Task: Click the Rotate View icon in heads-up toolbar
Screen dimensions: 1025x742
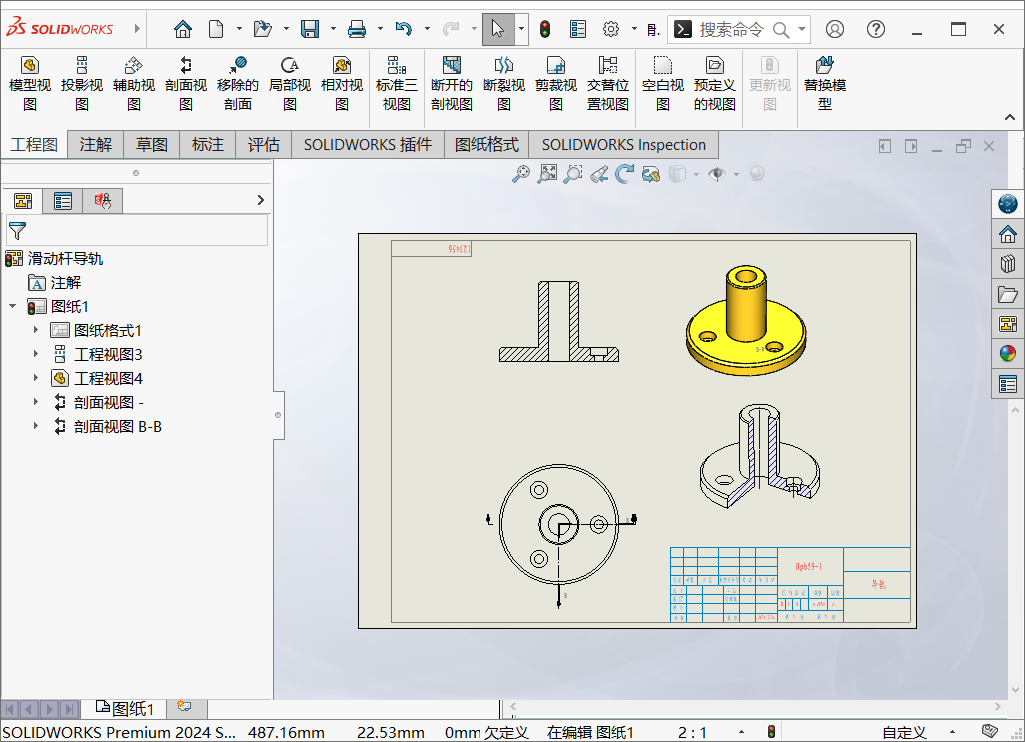Action: pos(625,172)
